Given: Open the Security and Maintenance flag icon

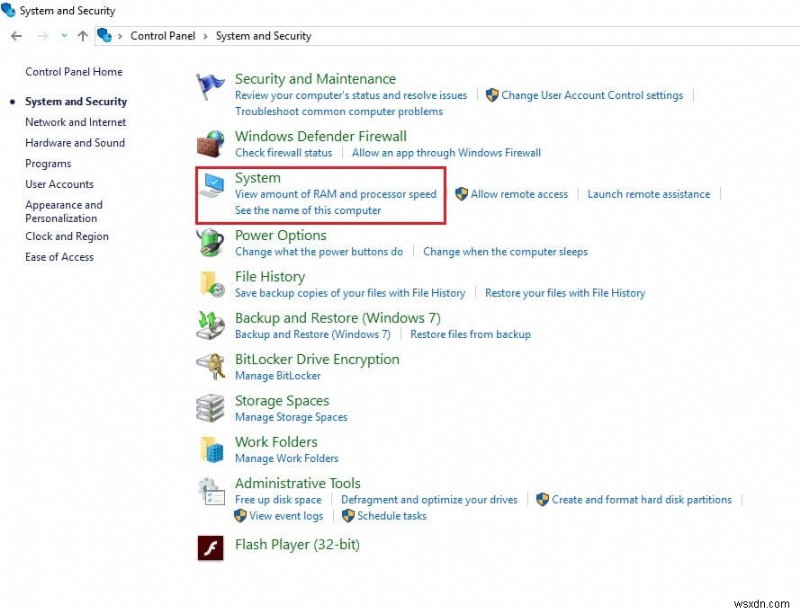Looking at the screenshot, I should pos(210,84).
